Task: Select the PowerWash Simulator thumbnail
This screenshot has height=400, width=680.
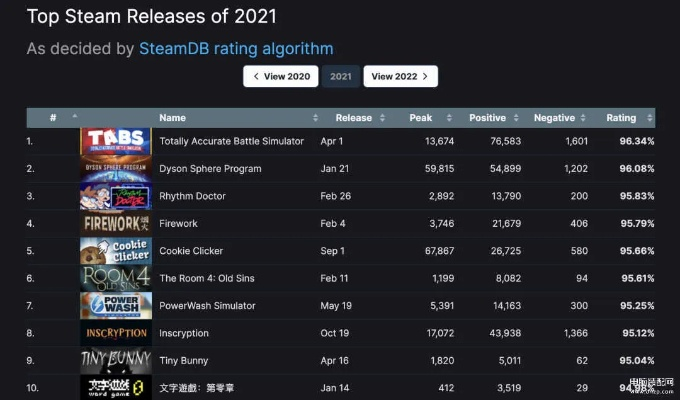Action: point(115,305)
